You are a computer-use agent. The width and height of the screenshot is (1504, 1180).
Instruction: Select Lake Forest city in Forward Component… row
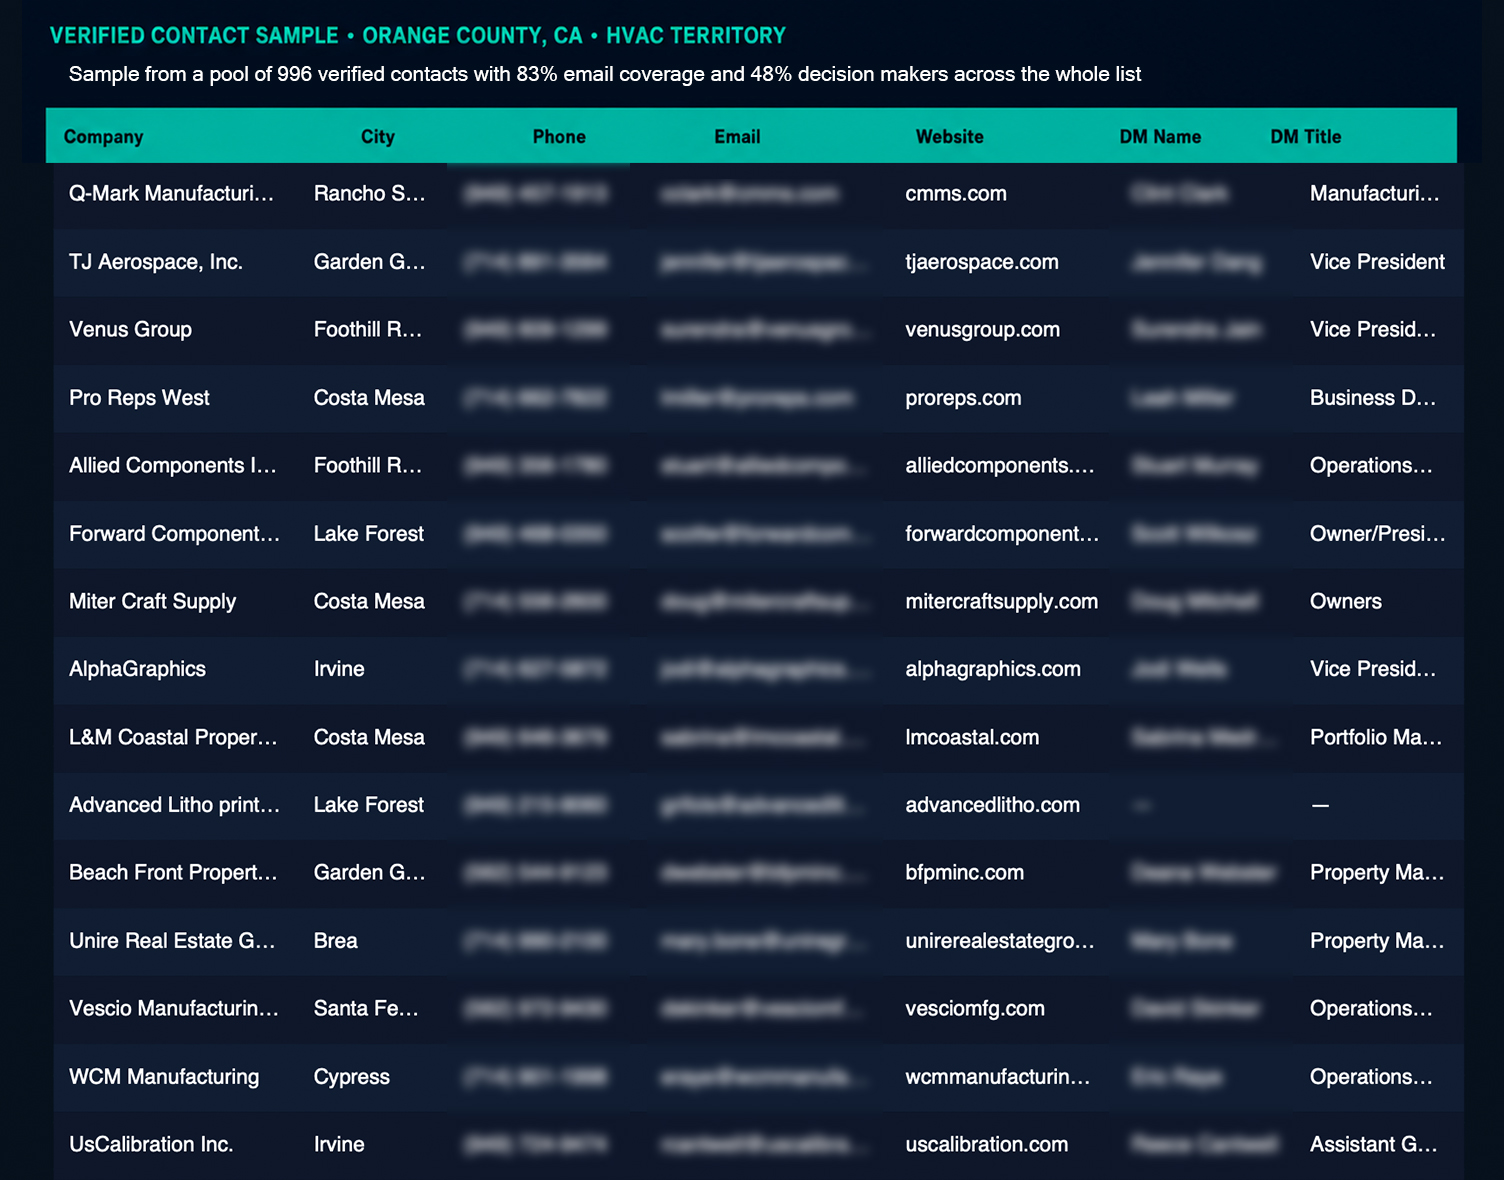point(369,534)
